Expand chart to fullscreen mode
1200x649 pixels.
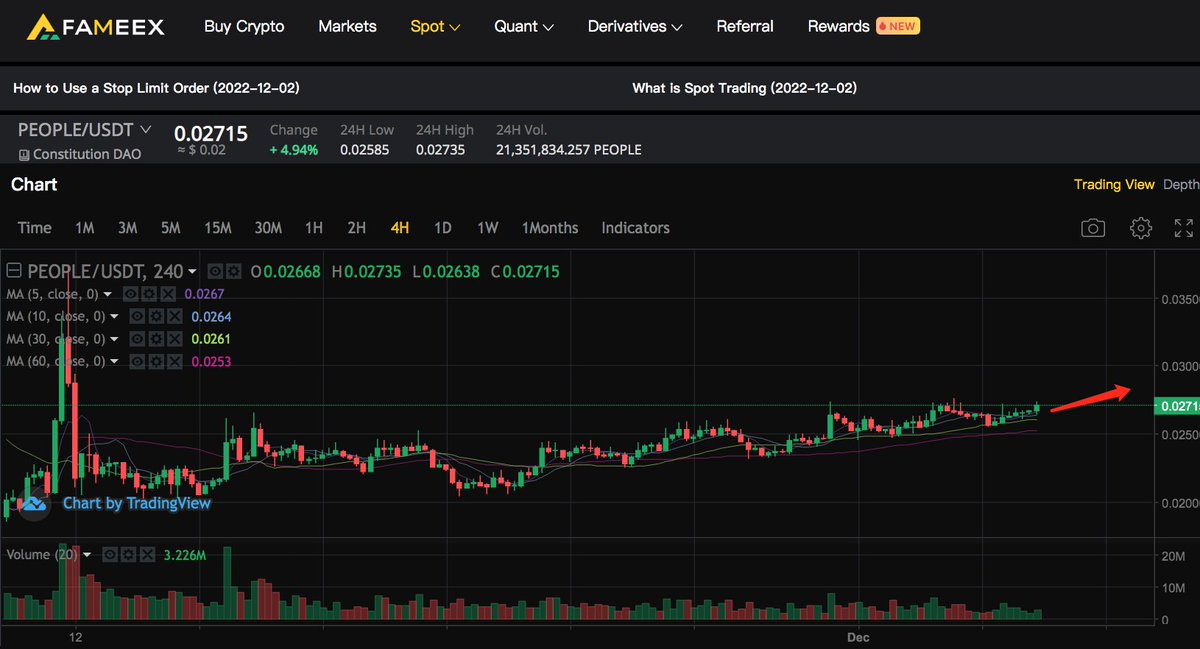pos(1183,228)
